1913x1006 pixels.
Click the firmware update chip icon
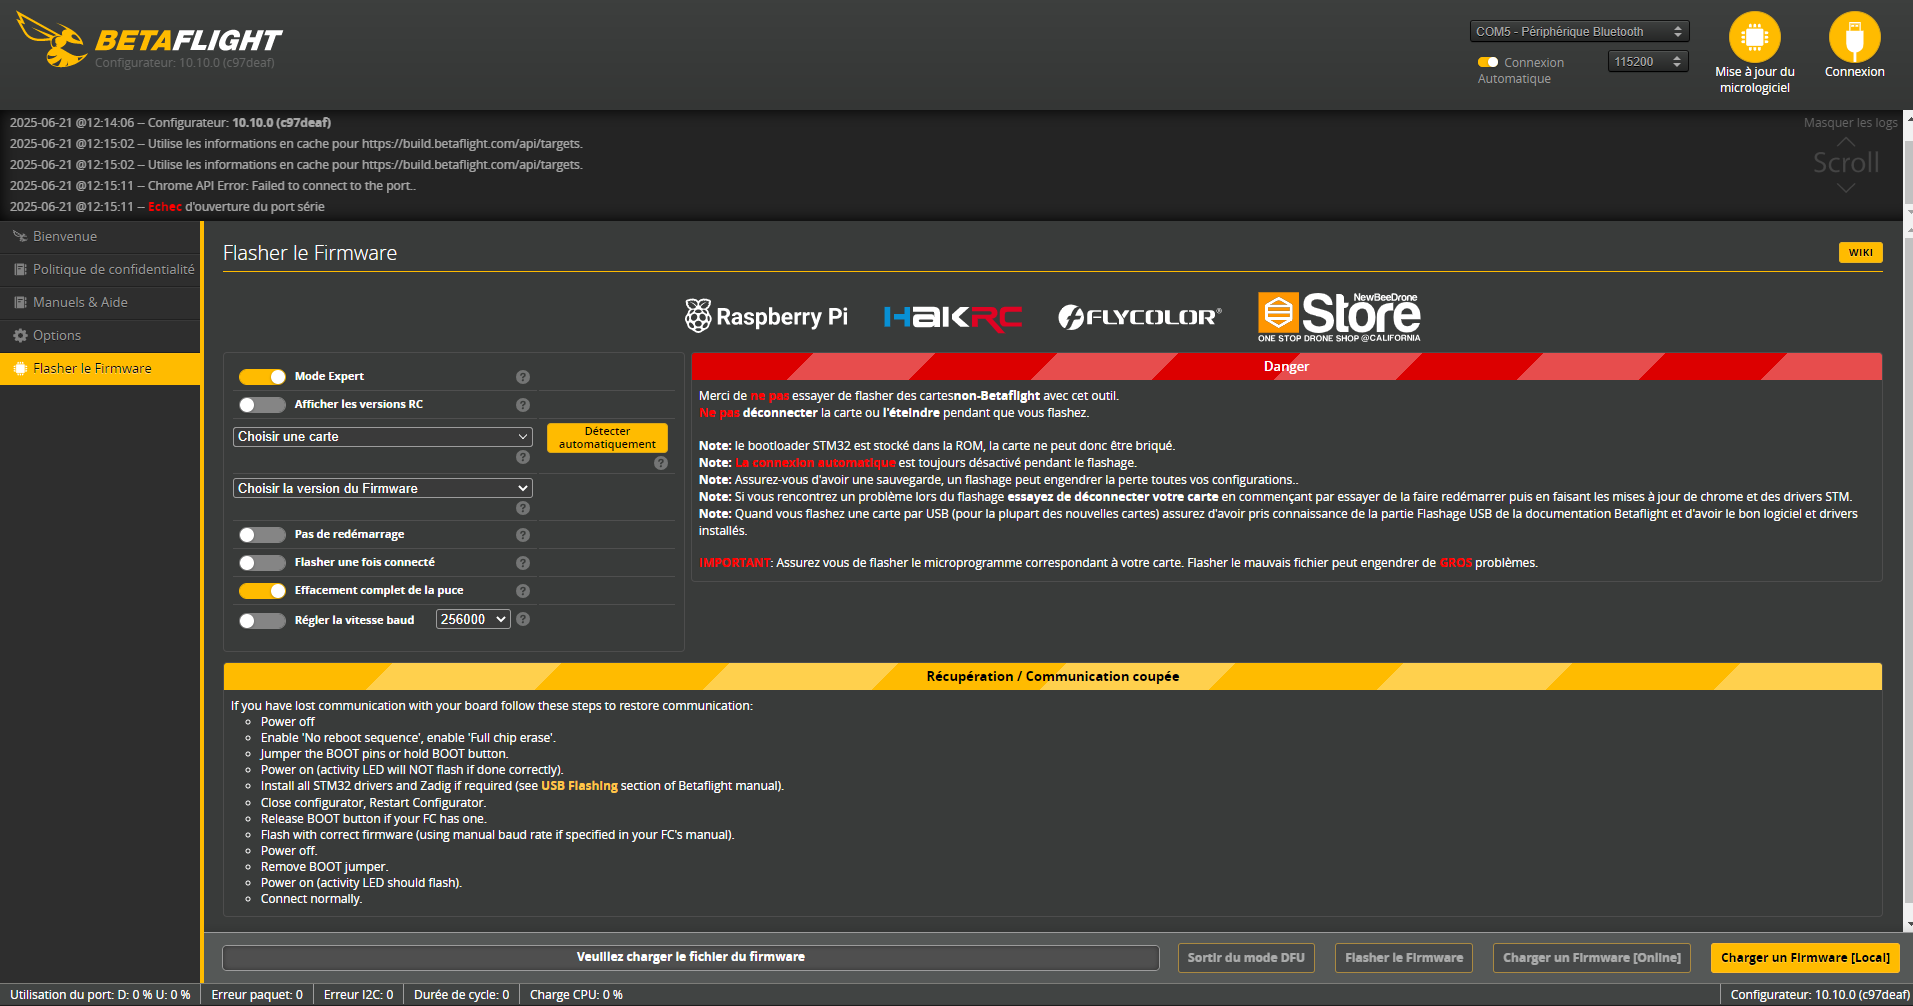pyautogui.click(x=1754, y=38)
